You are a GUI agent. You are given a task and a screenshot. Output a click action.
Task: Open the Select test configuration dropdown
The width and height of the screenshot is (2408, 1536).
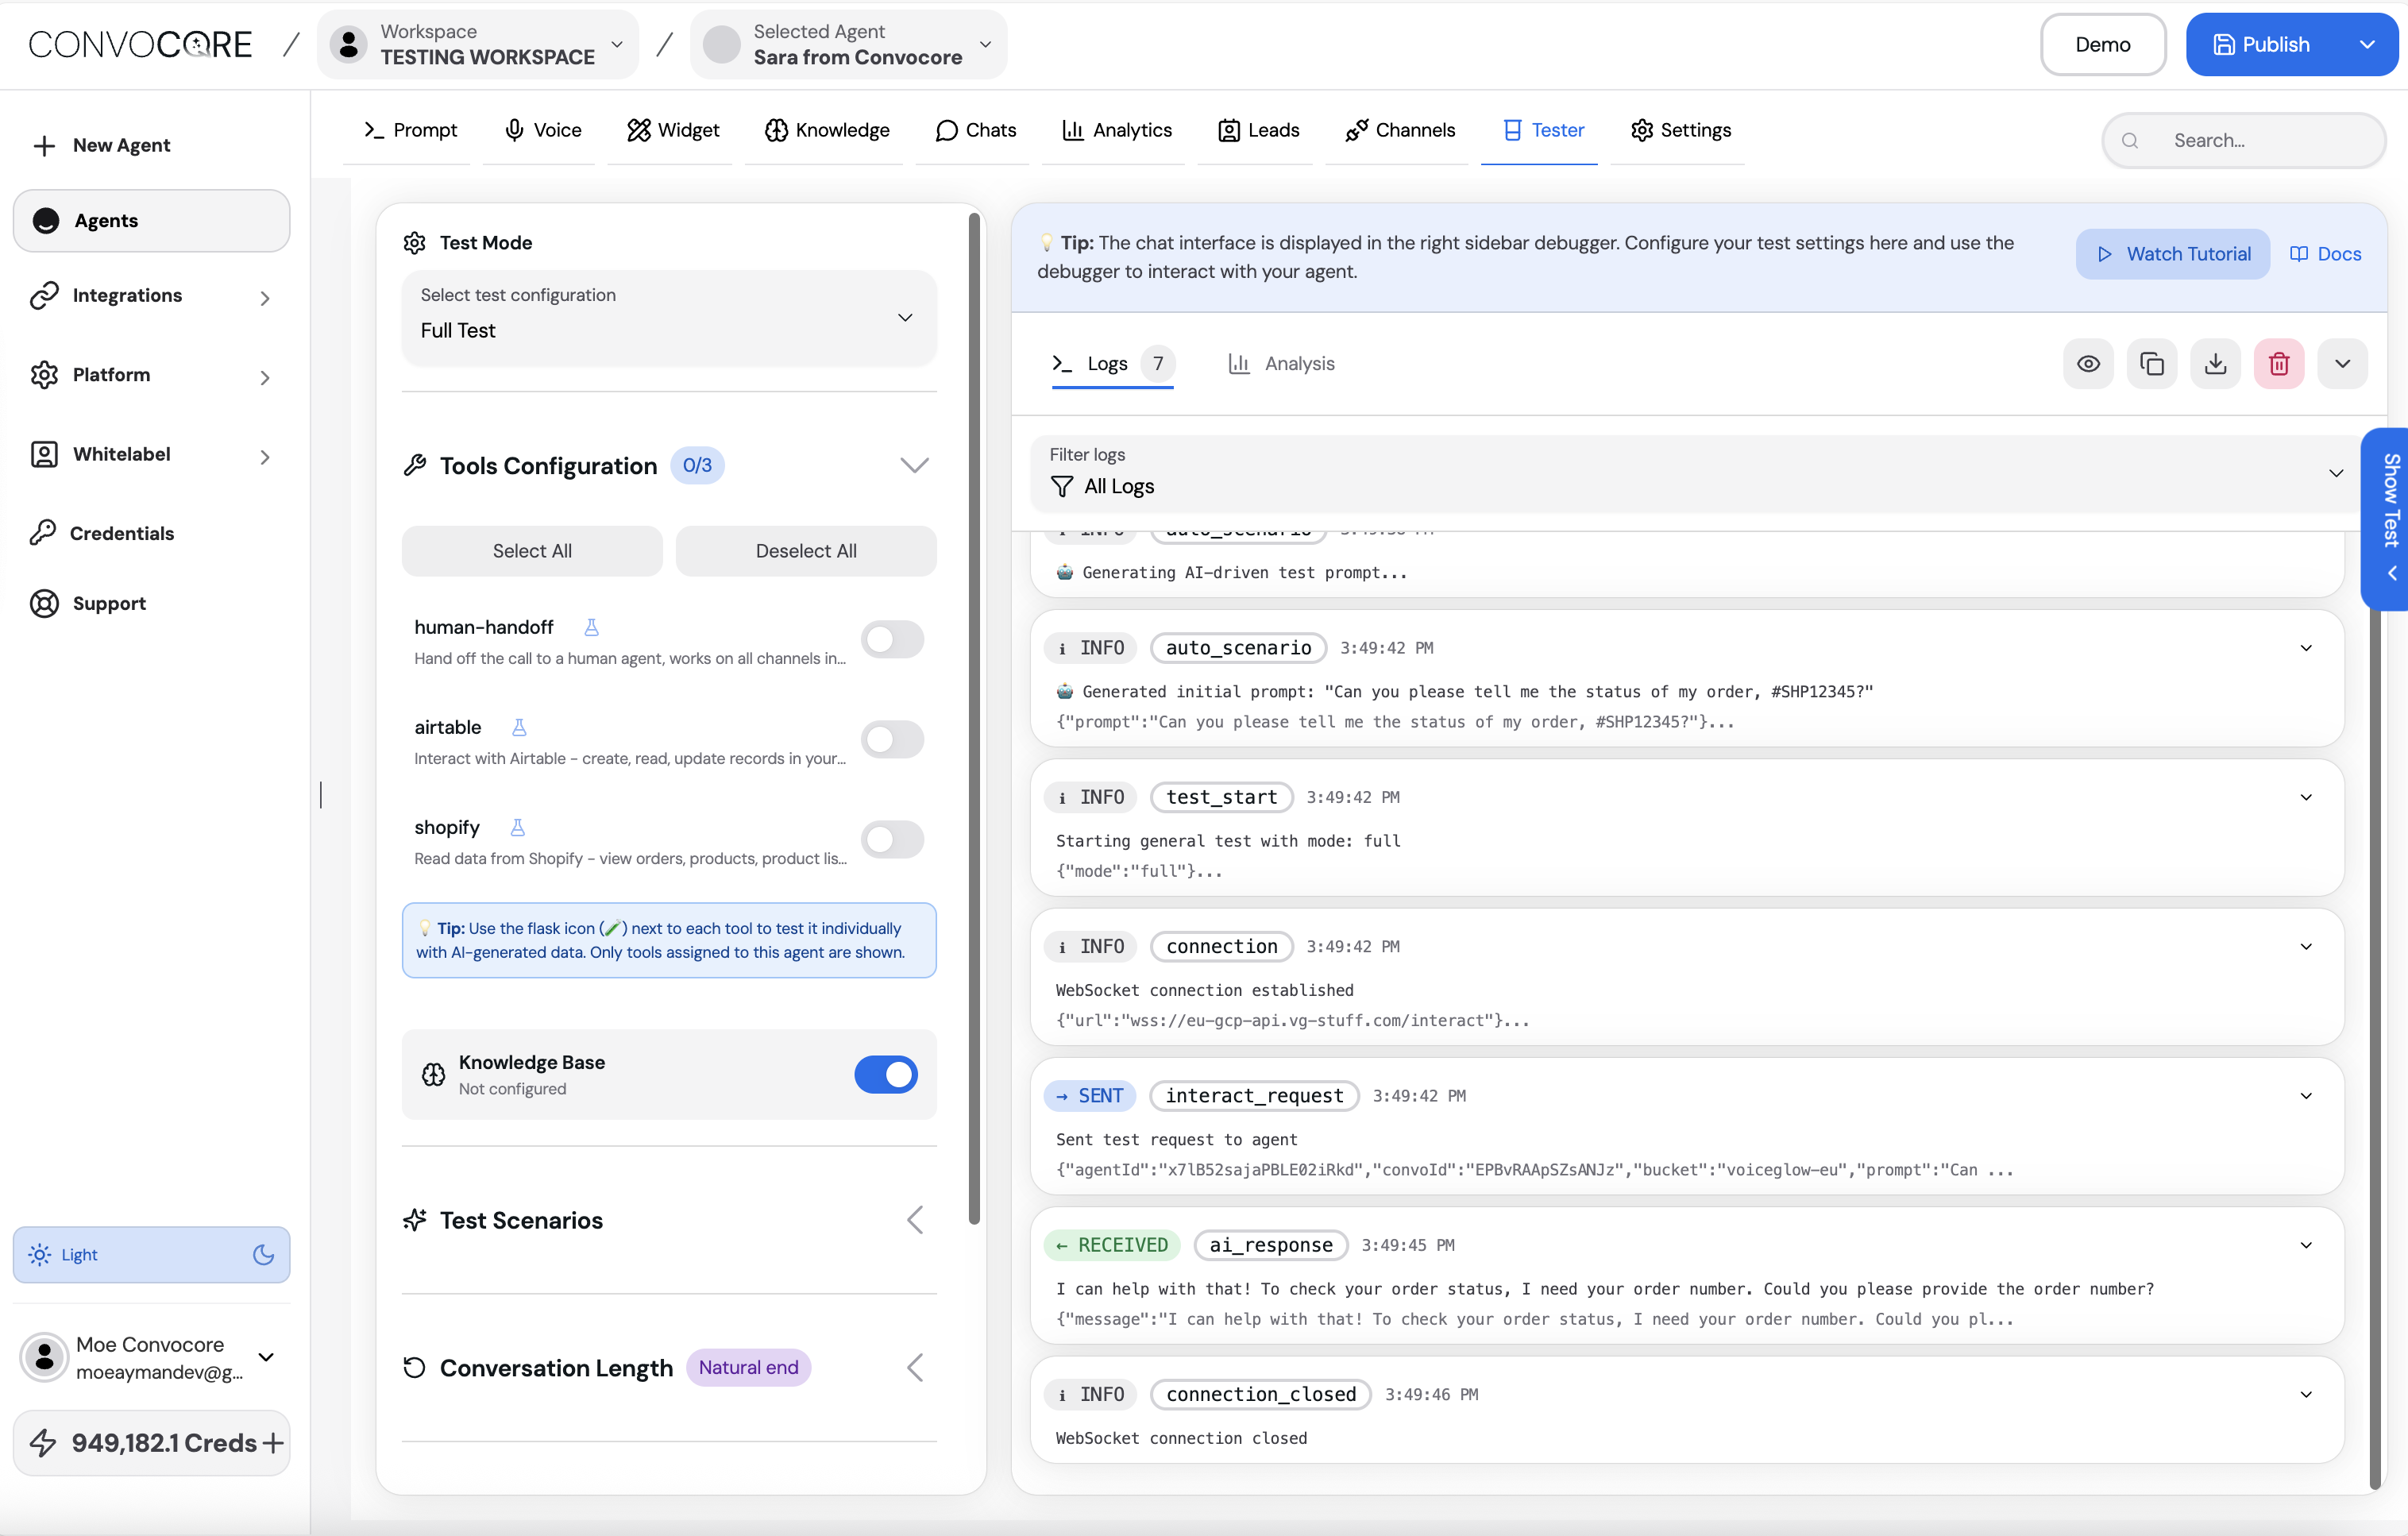pyautogui.click(x=668, y=317)
